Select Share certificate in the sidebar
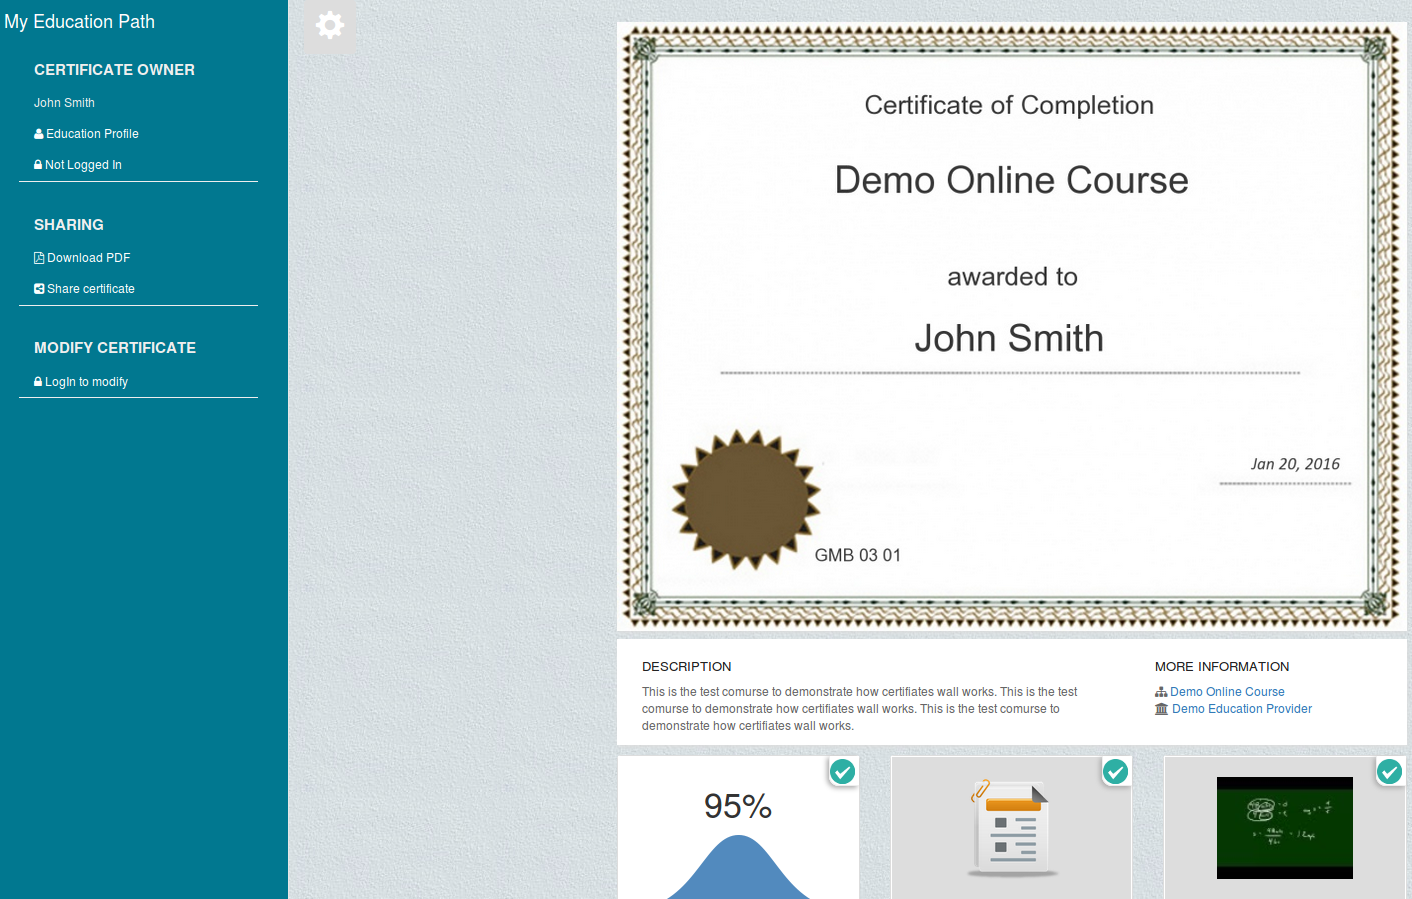Image resolution: width=1412 pixels, height=899 pixels. pos(90,289)
